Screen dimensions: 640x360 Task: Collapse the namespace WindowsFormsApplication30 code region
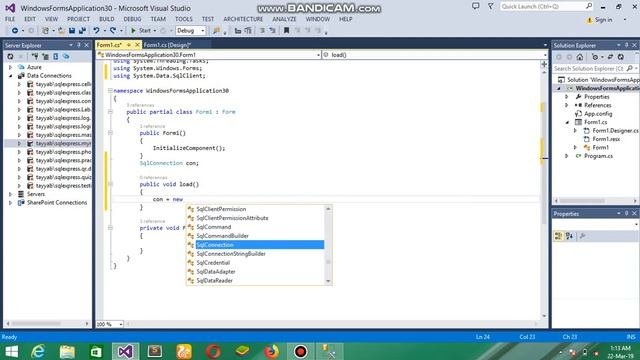[x=110, y=91]
